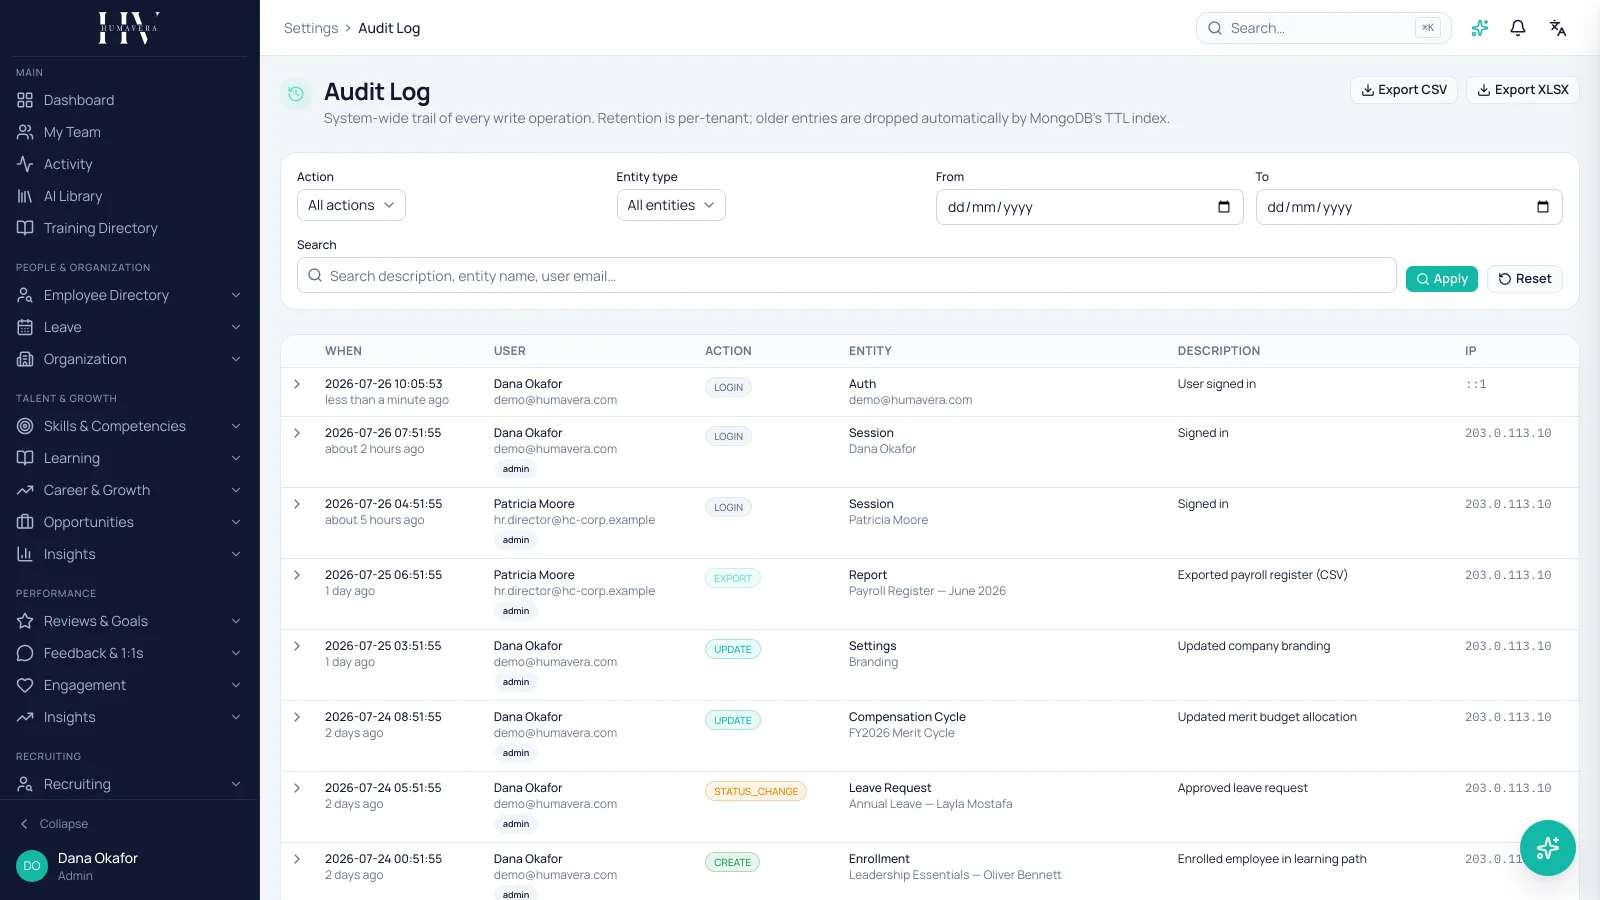
Task: Focus the global Search field
Action: click(x=1323, y=28)
